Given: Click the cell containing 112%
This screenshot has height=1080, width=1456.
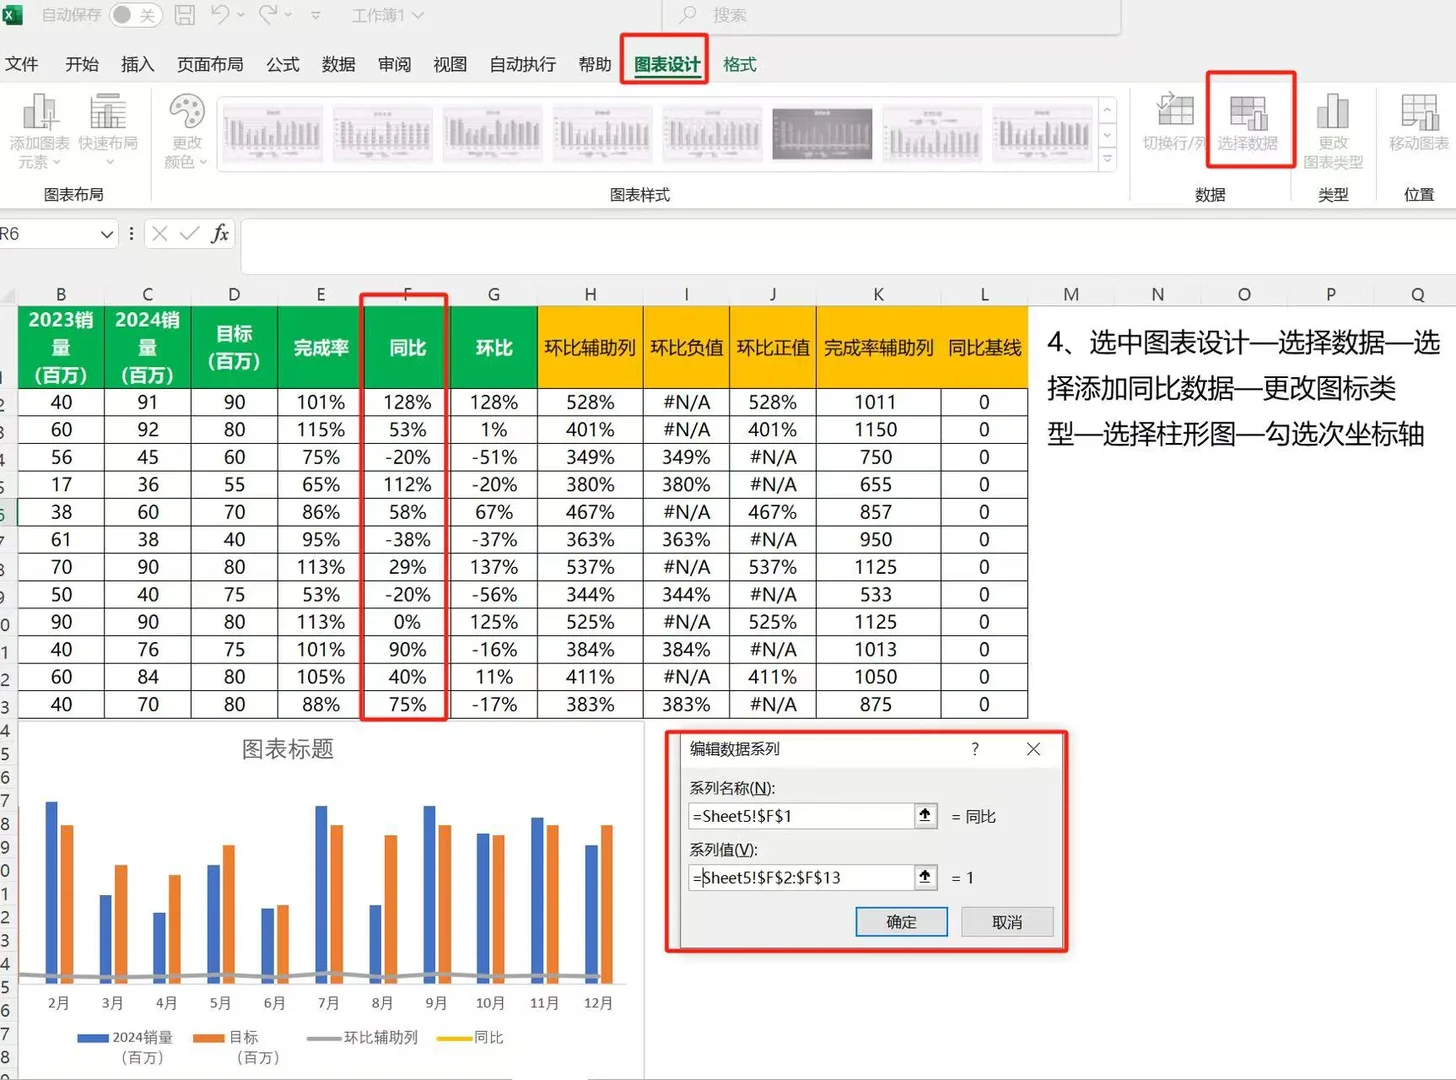Looking at the screenshot, I should coord(407,484).
